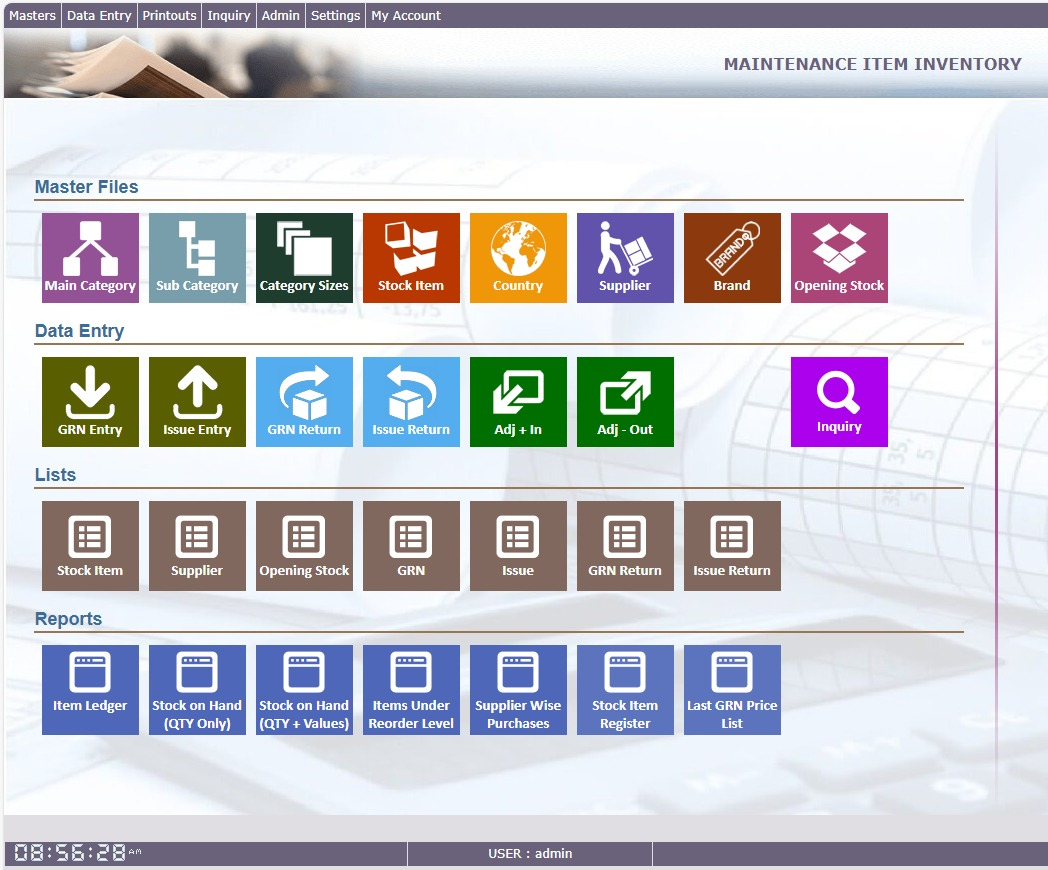Select the Country globe tile

pos(518,257)
